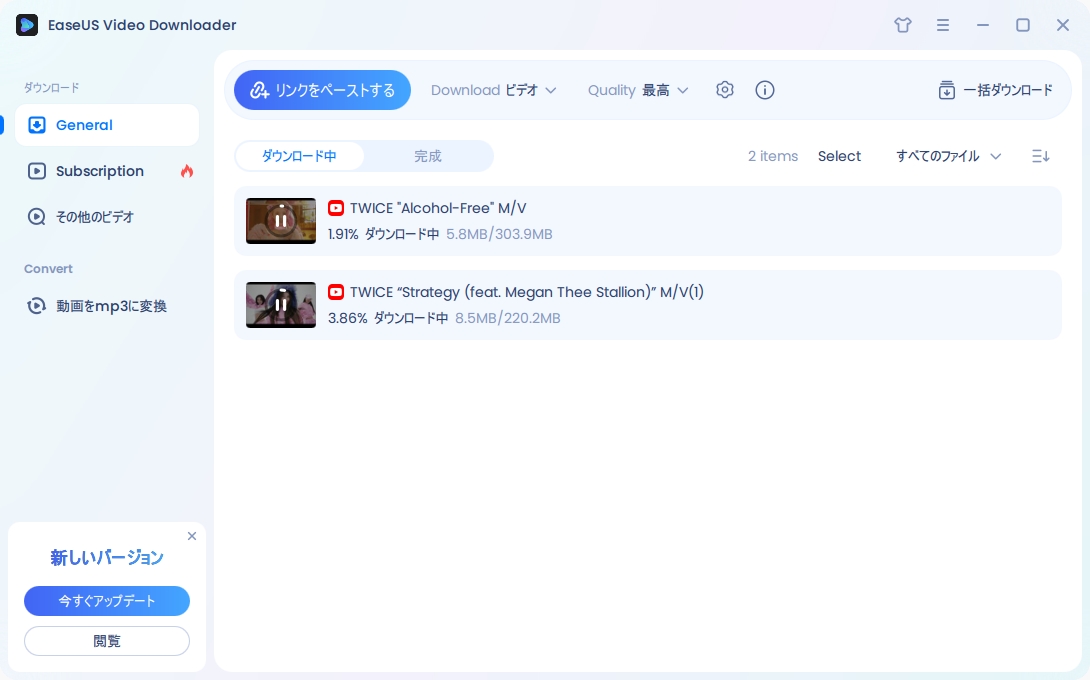Click Select to enable item selection mode

839,156
